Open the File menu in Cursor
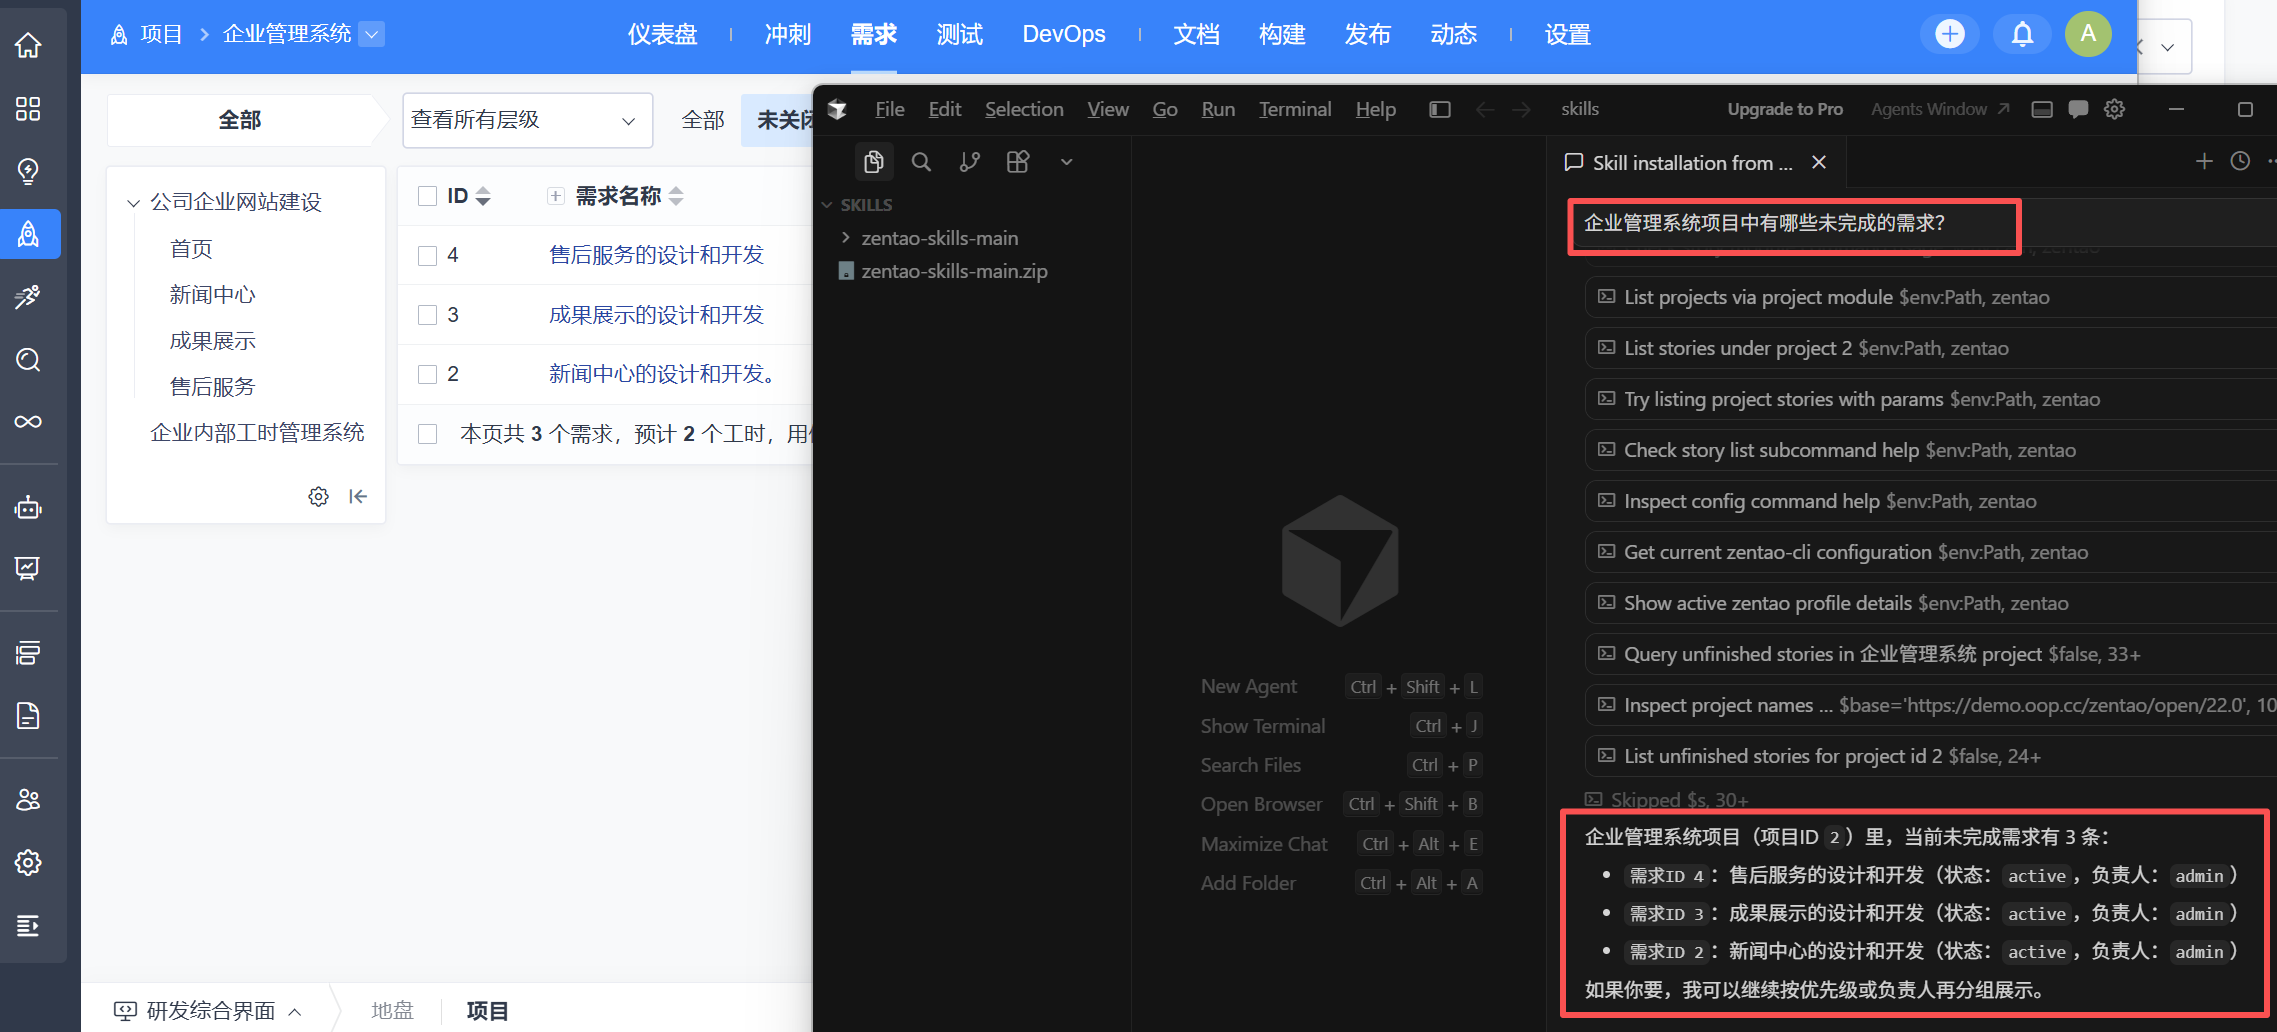Screen dimensions: 2277x1032 point(889,109)
